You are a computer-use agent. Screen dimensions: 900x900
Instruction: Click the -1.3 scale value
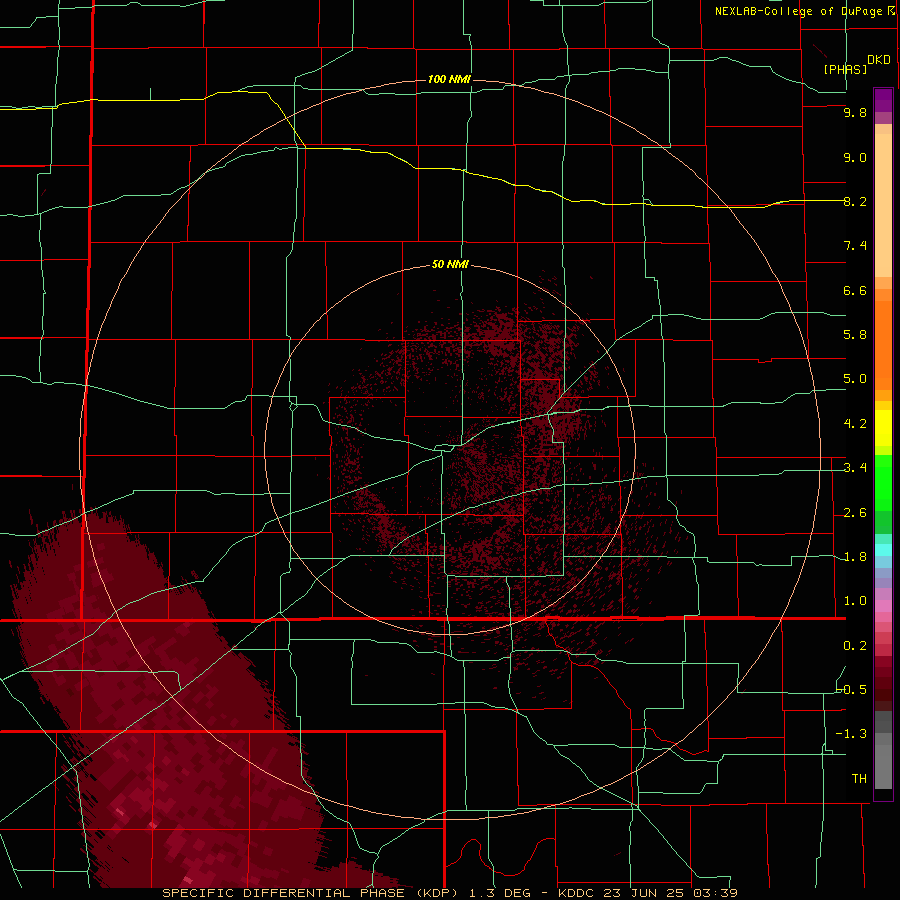(851, 734)
